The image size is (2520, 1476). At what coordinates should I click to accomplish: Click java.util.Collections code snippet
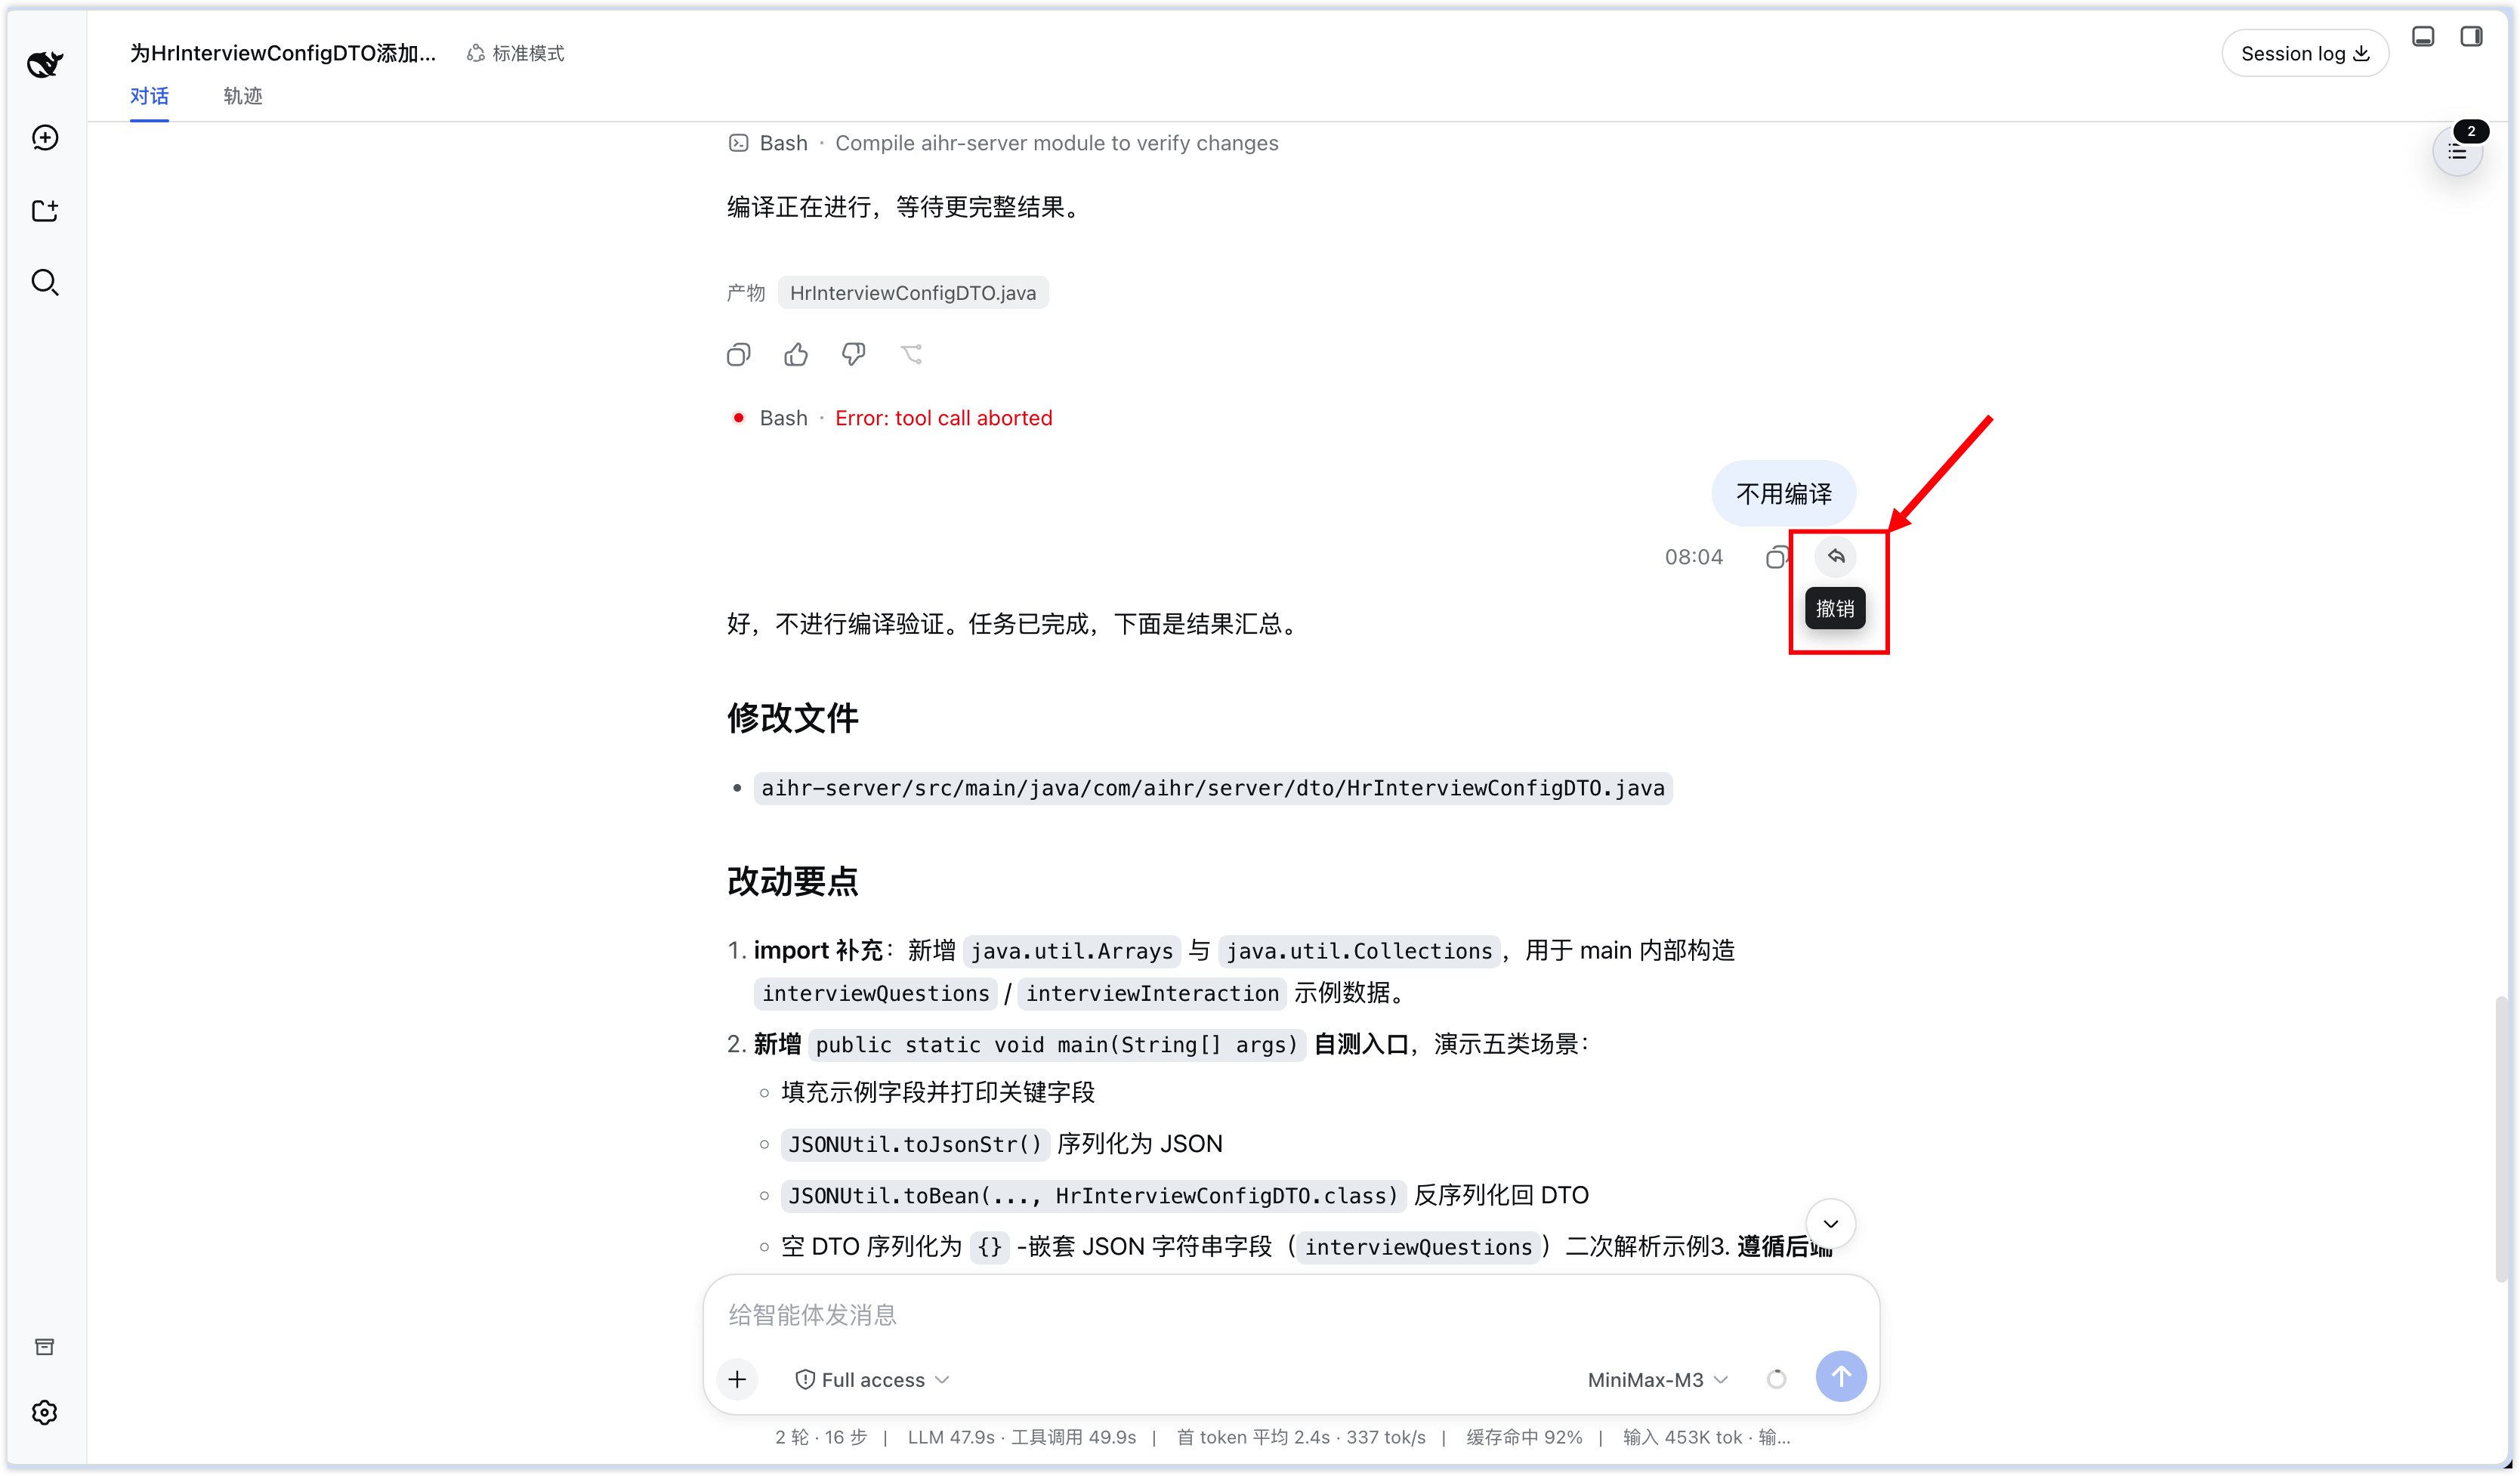1359,951
